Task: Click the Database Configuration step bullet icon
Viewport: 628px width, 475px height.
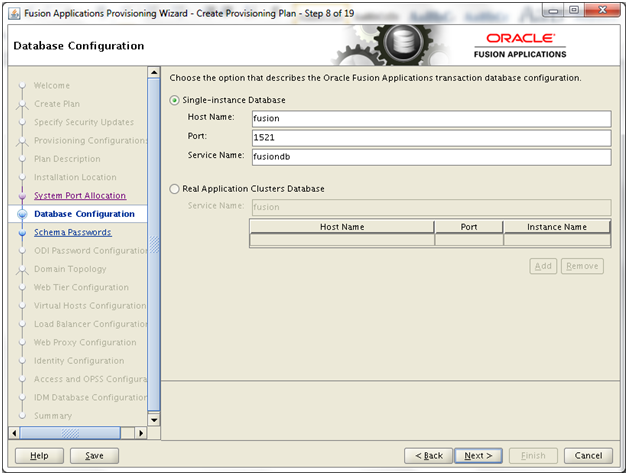Action: [x=22, y=214]
